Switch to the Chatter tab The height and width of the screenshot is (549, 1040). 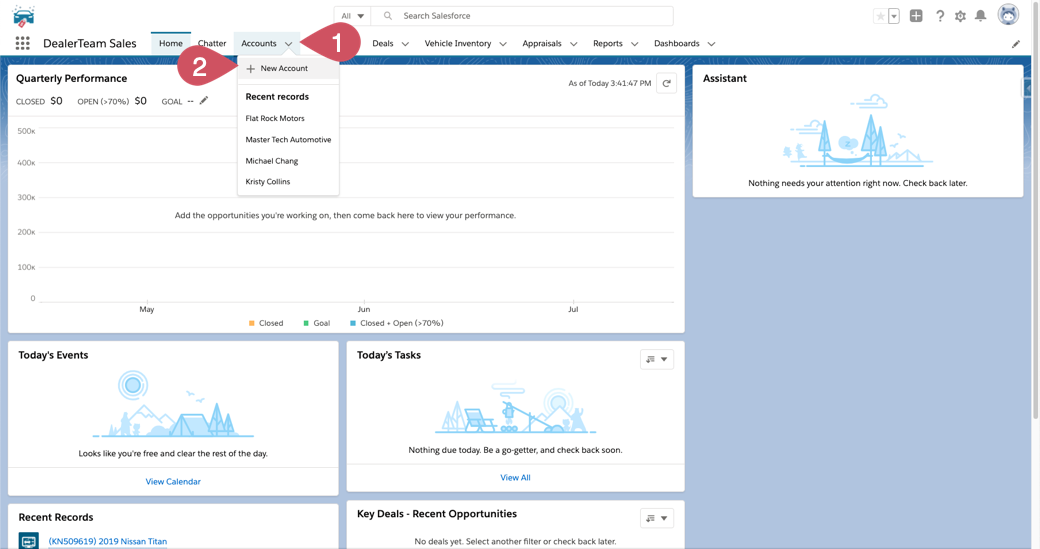[212, 44]
